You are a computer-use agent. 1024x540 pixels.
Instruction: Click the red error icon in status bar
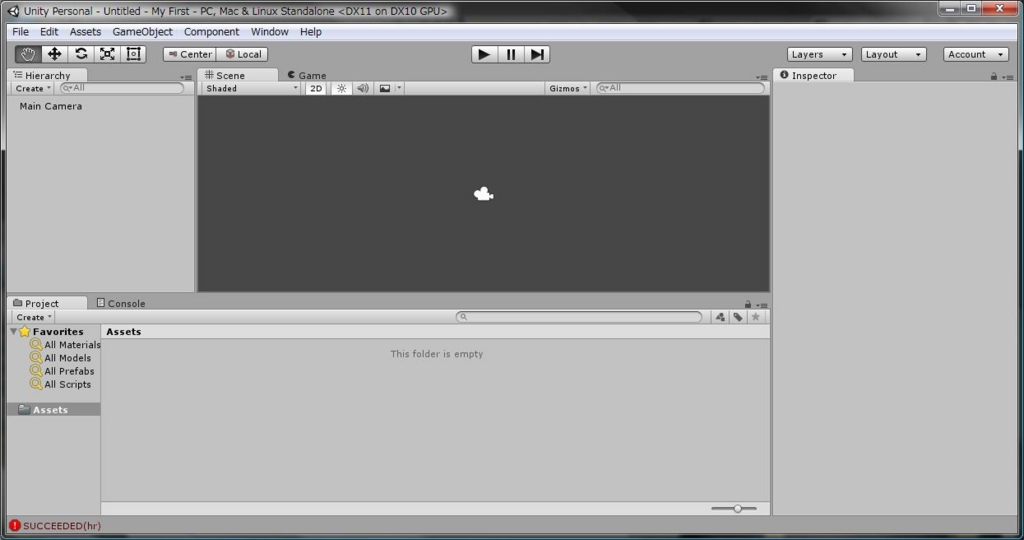click(14, 526)
